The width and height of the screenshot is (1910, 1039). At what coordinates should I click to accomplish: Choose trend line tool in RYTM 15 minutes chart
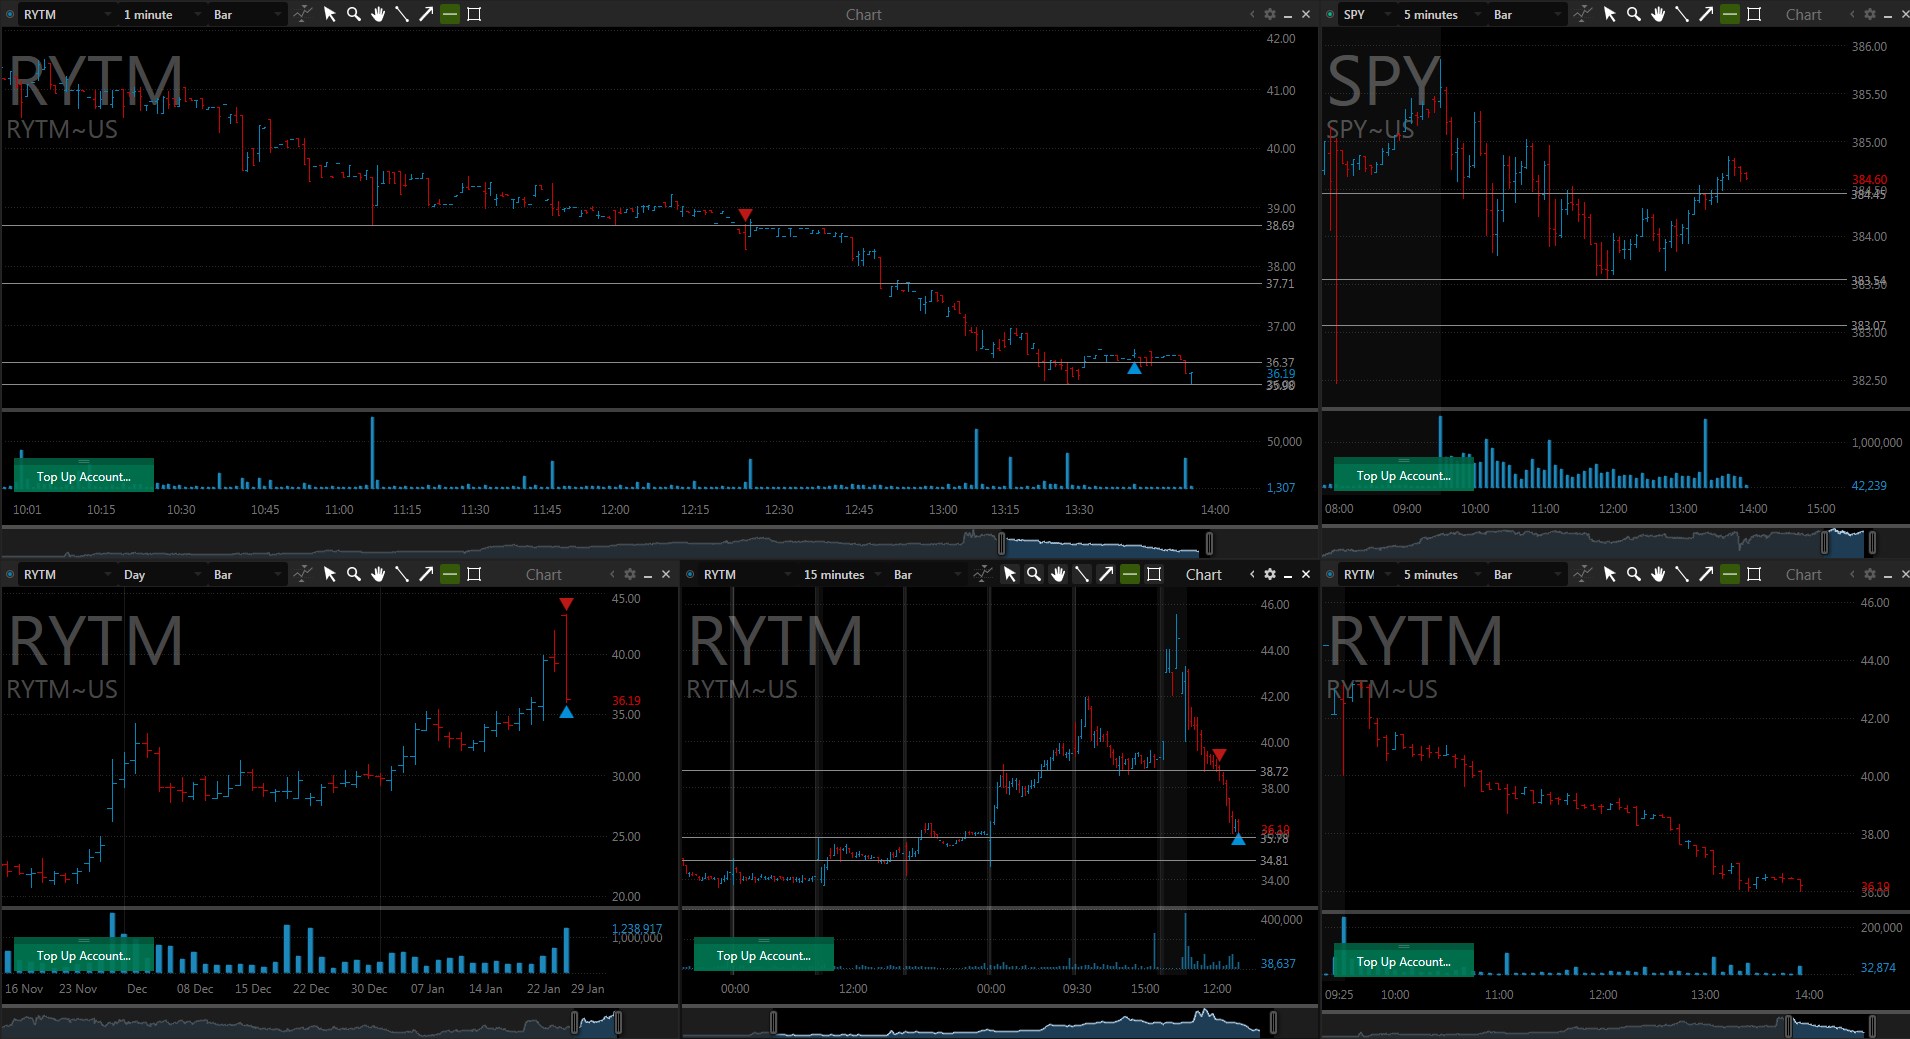click(x=1082, y=574)
